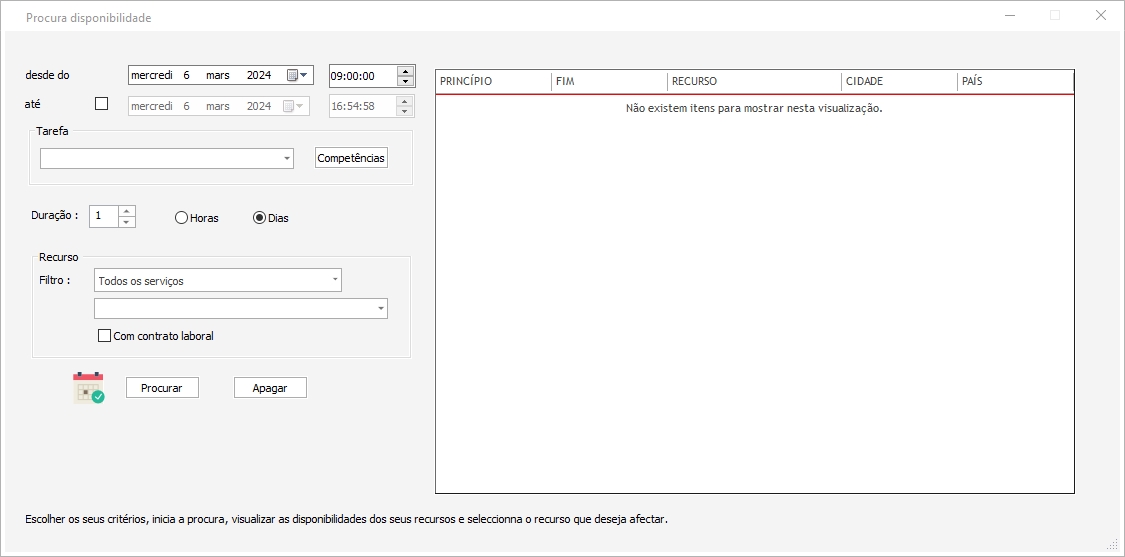This screenshot has width=1125, height=557.
Task: Open the Tarefa dropdown list
Action: pyautogui.click(x=287, y=158)
